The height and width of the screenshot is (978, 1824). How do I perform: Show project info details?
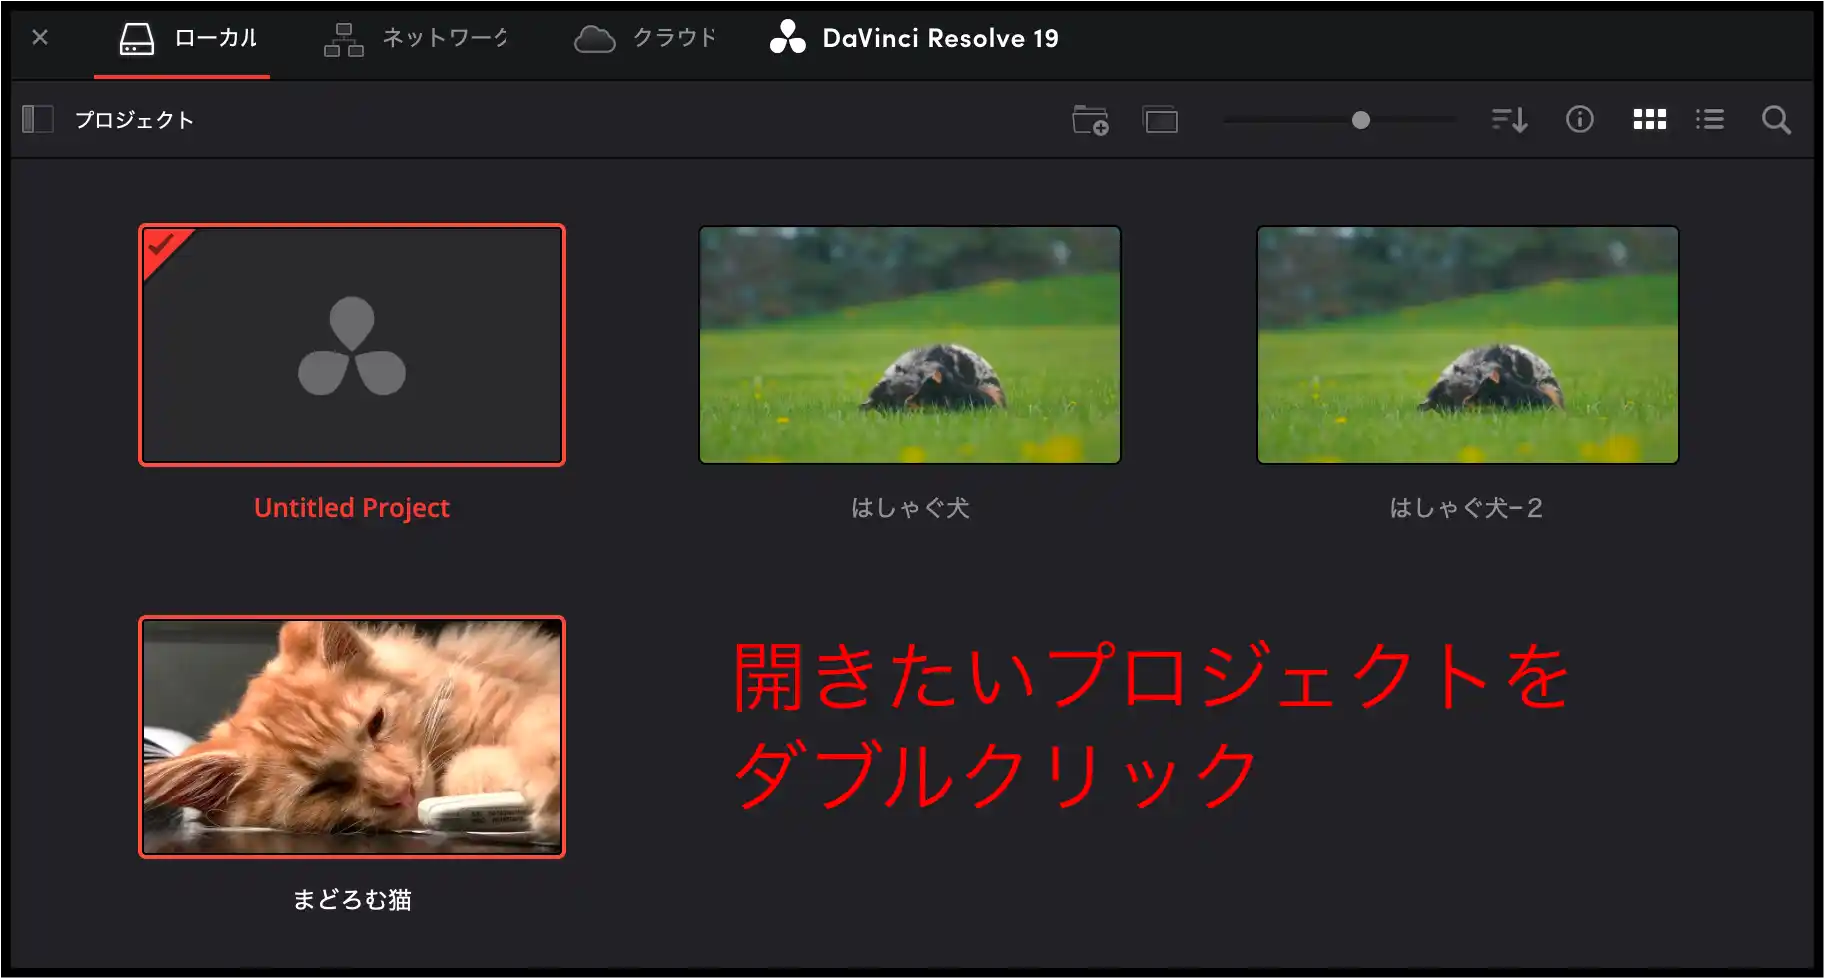1580,119
